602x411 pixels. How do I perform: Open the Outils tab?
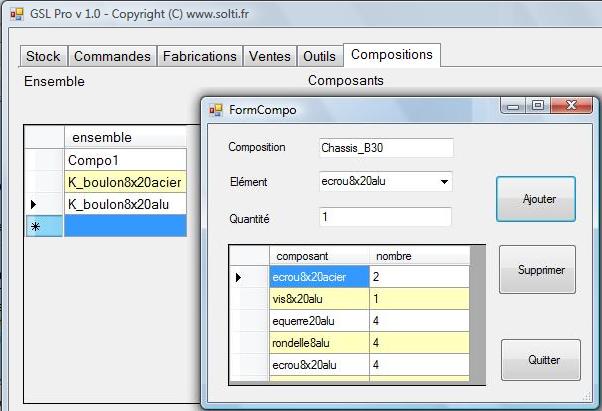[x=319, y=56]
